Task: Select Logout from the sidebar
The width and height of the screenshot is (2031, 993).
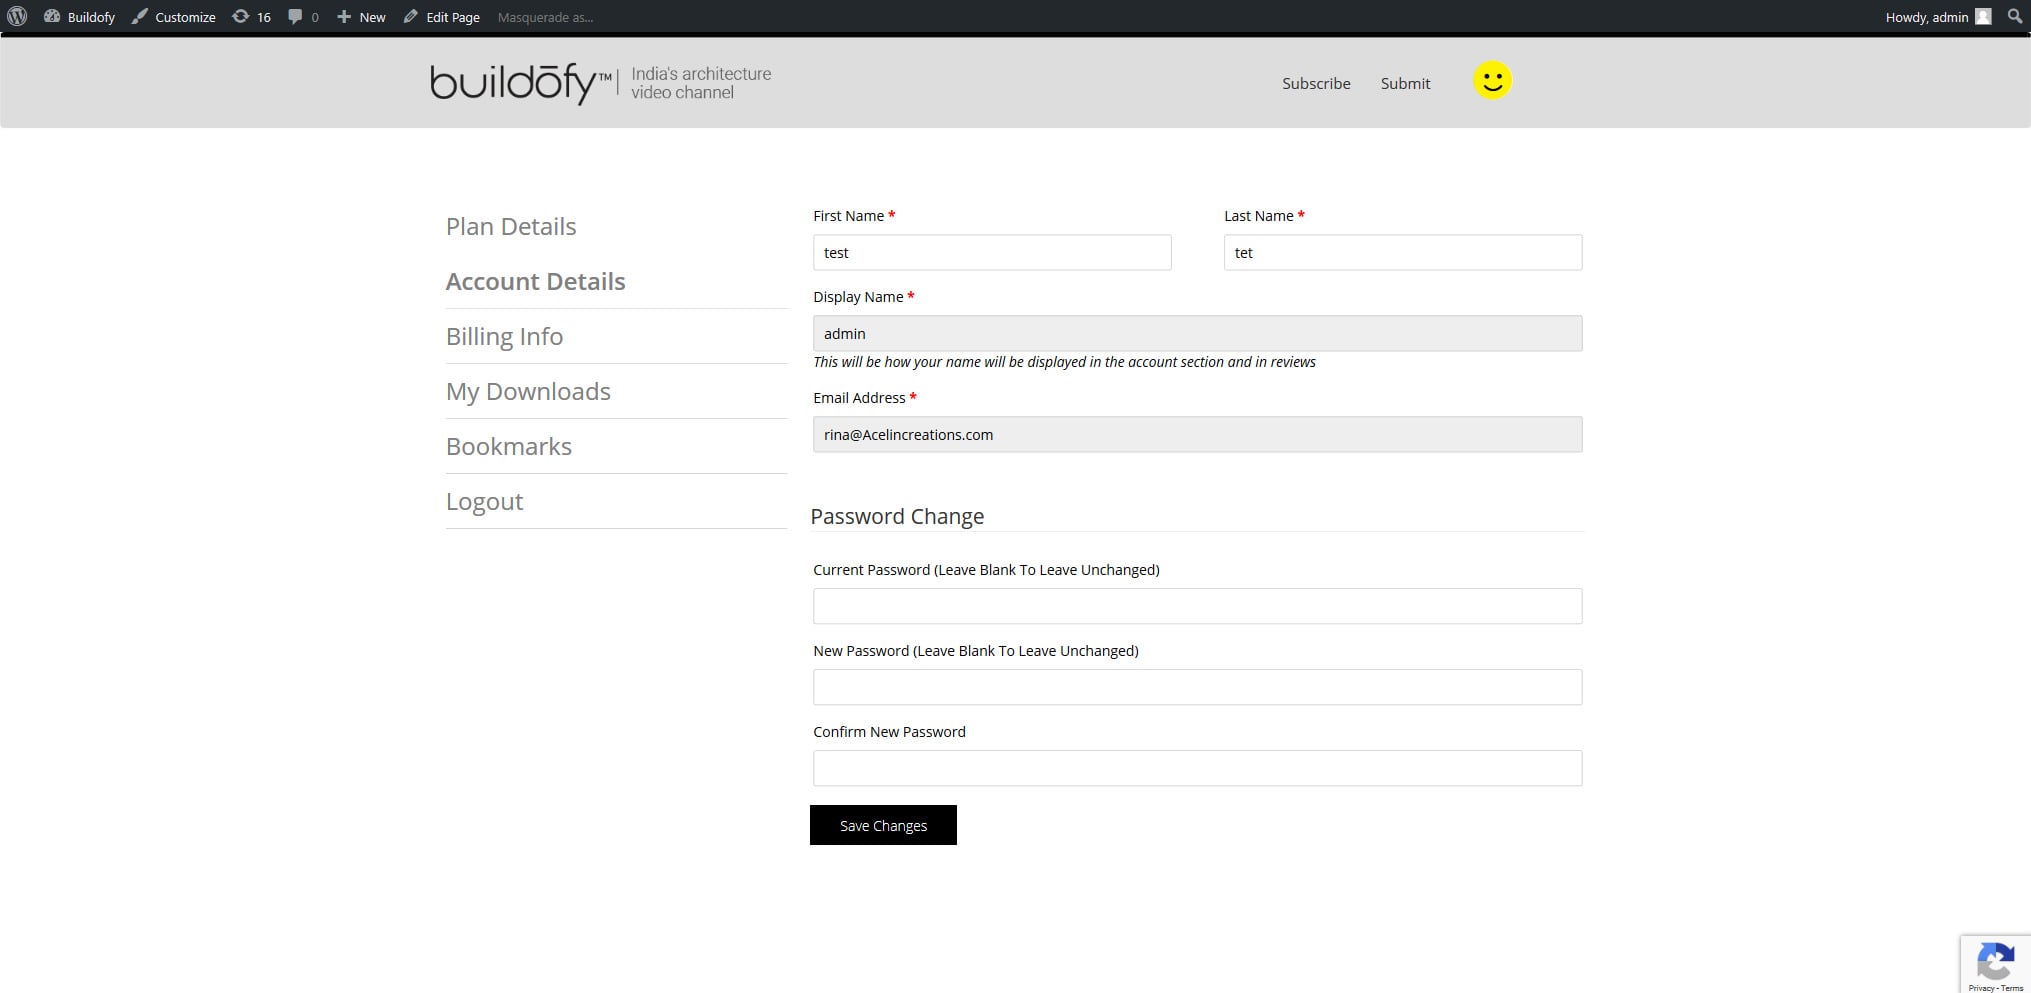Action: pos(484,501)
